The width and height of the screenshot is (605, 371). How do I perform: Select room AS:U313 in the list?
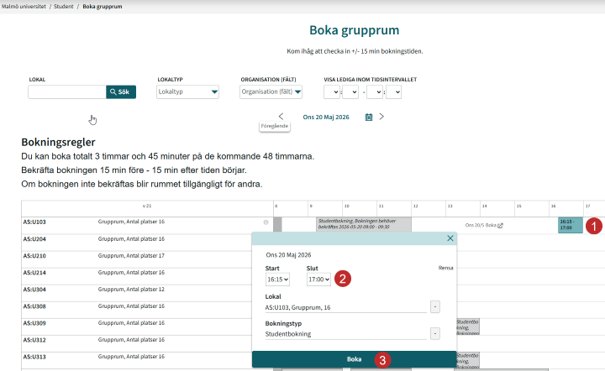click(x=34, y=357)
